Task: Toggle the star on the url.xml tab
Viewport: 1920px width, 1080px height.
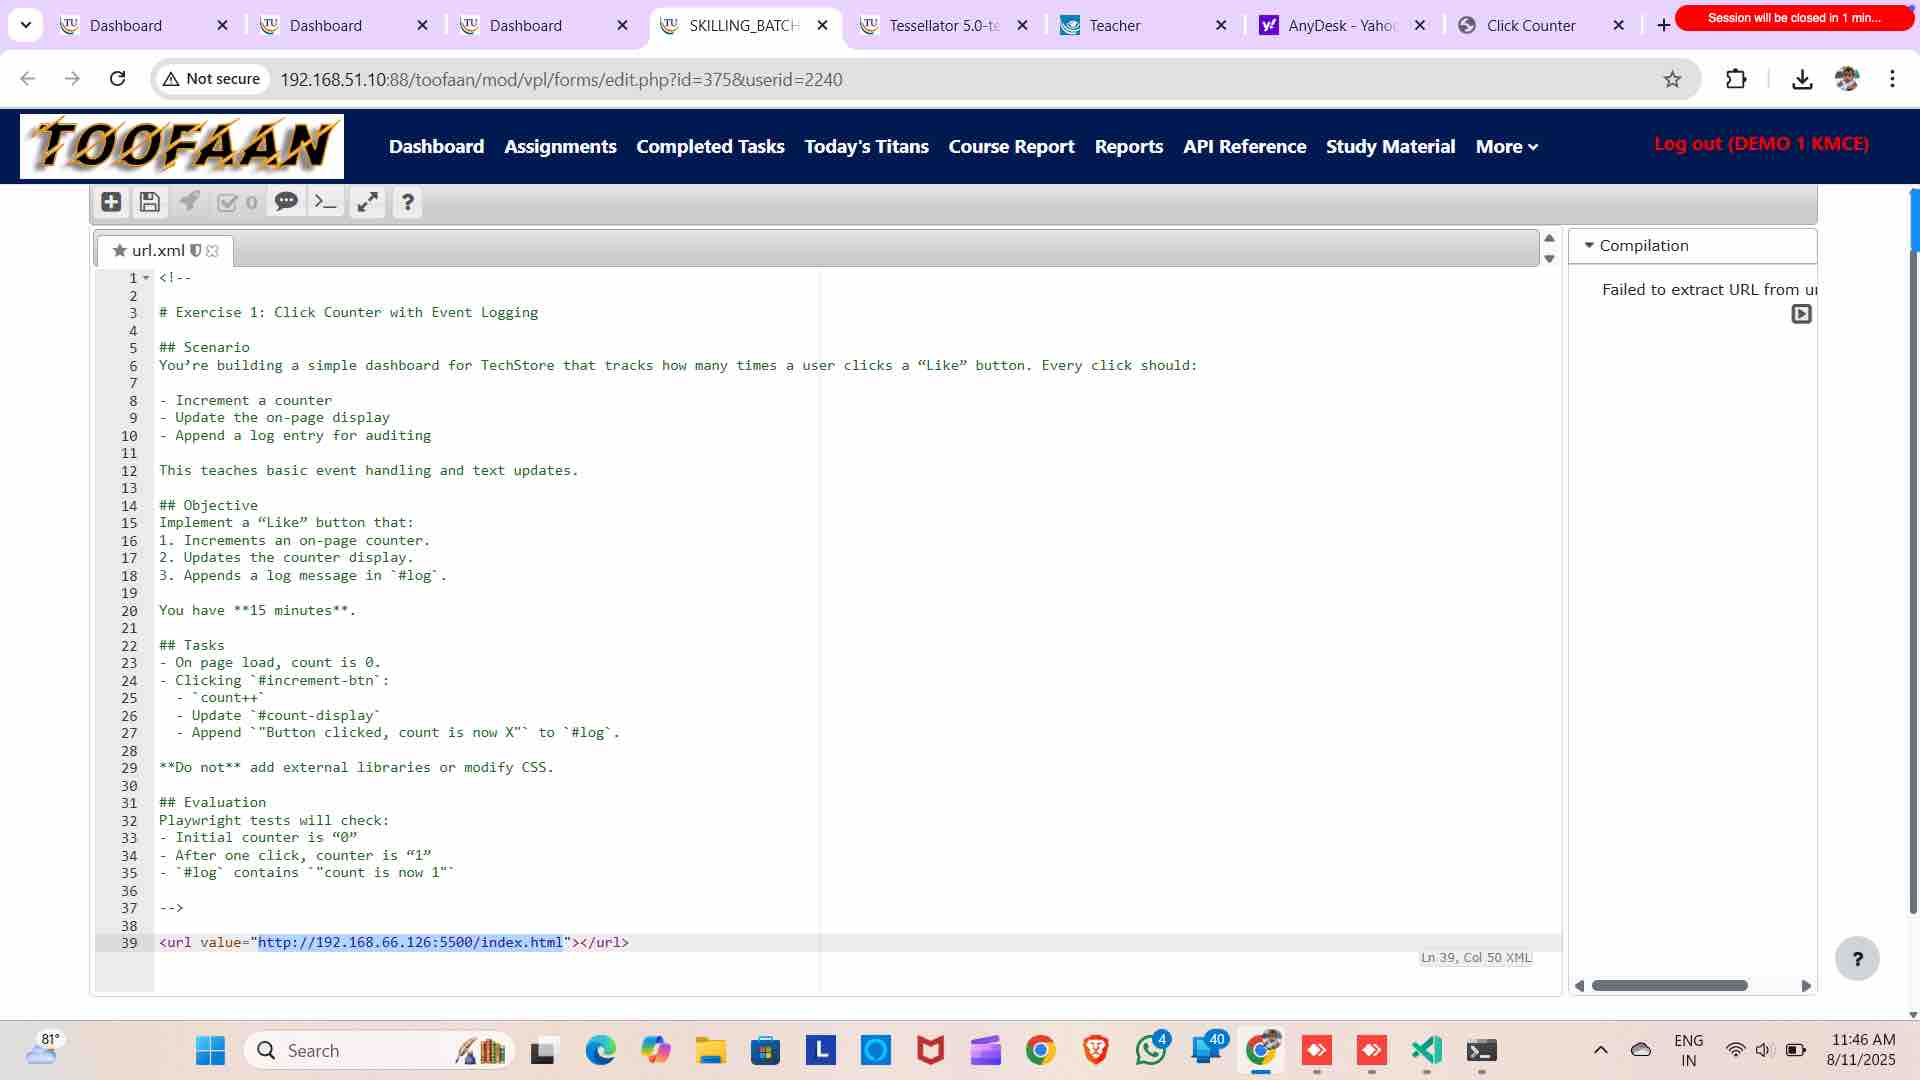Action: [x=119, y=251]
